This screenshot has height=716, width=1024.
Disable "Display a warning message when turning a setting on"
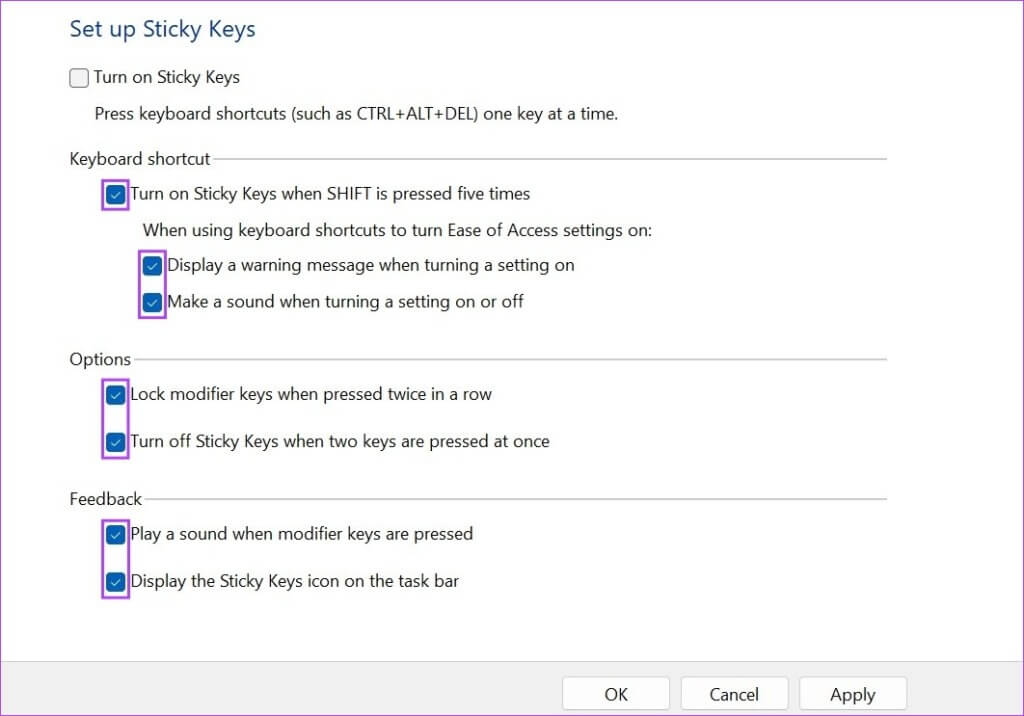[151, 265]
